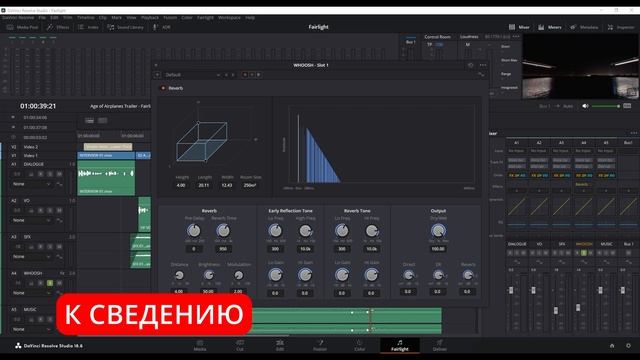
Task: Open A1 DIALOGUE None dropdown
Action: [x=31, y=184]
